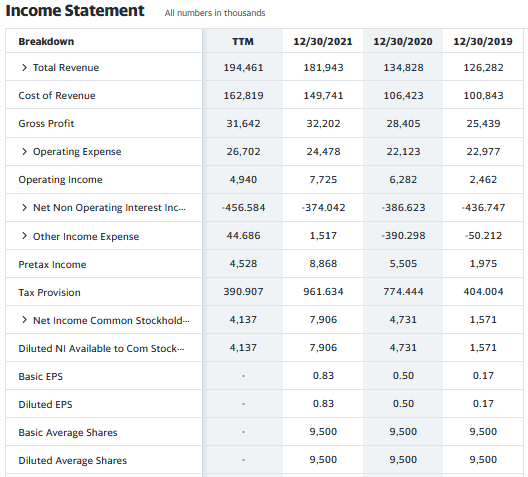Select the Cost of Revenue label

pos(57,96)
